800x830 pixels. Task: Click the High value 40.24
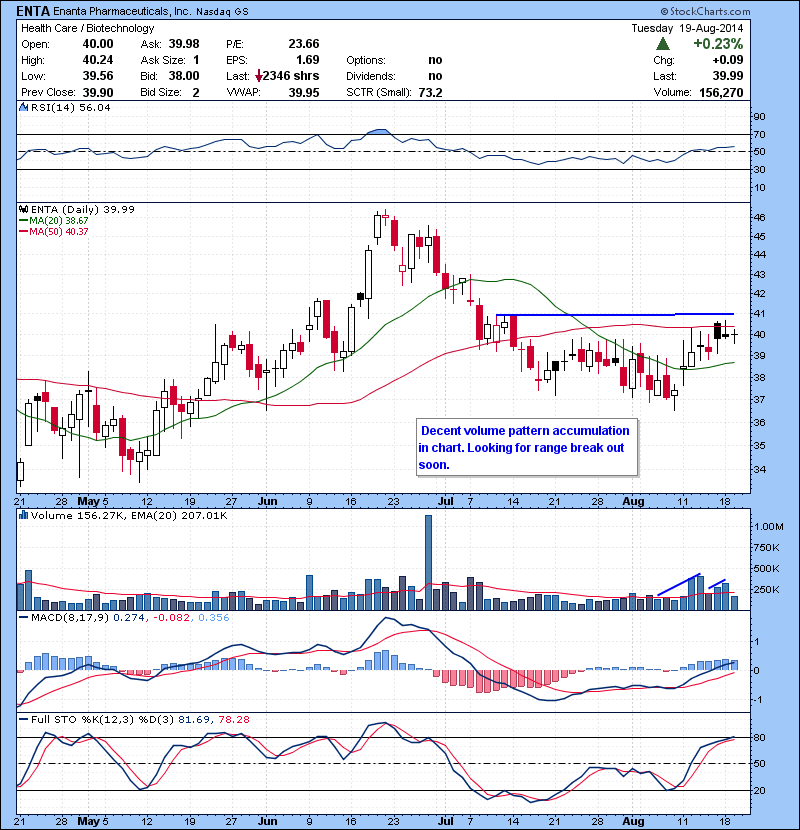click(98, 60)
